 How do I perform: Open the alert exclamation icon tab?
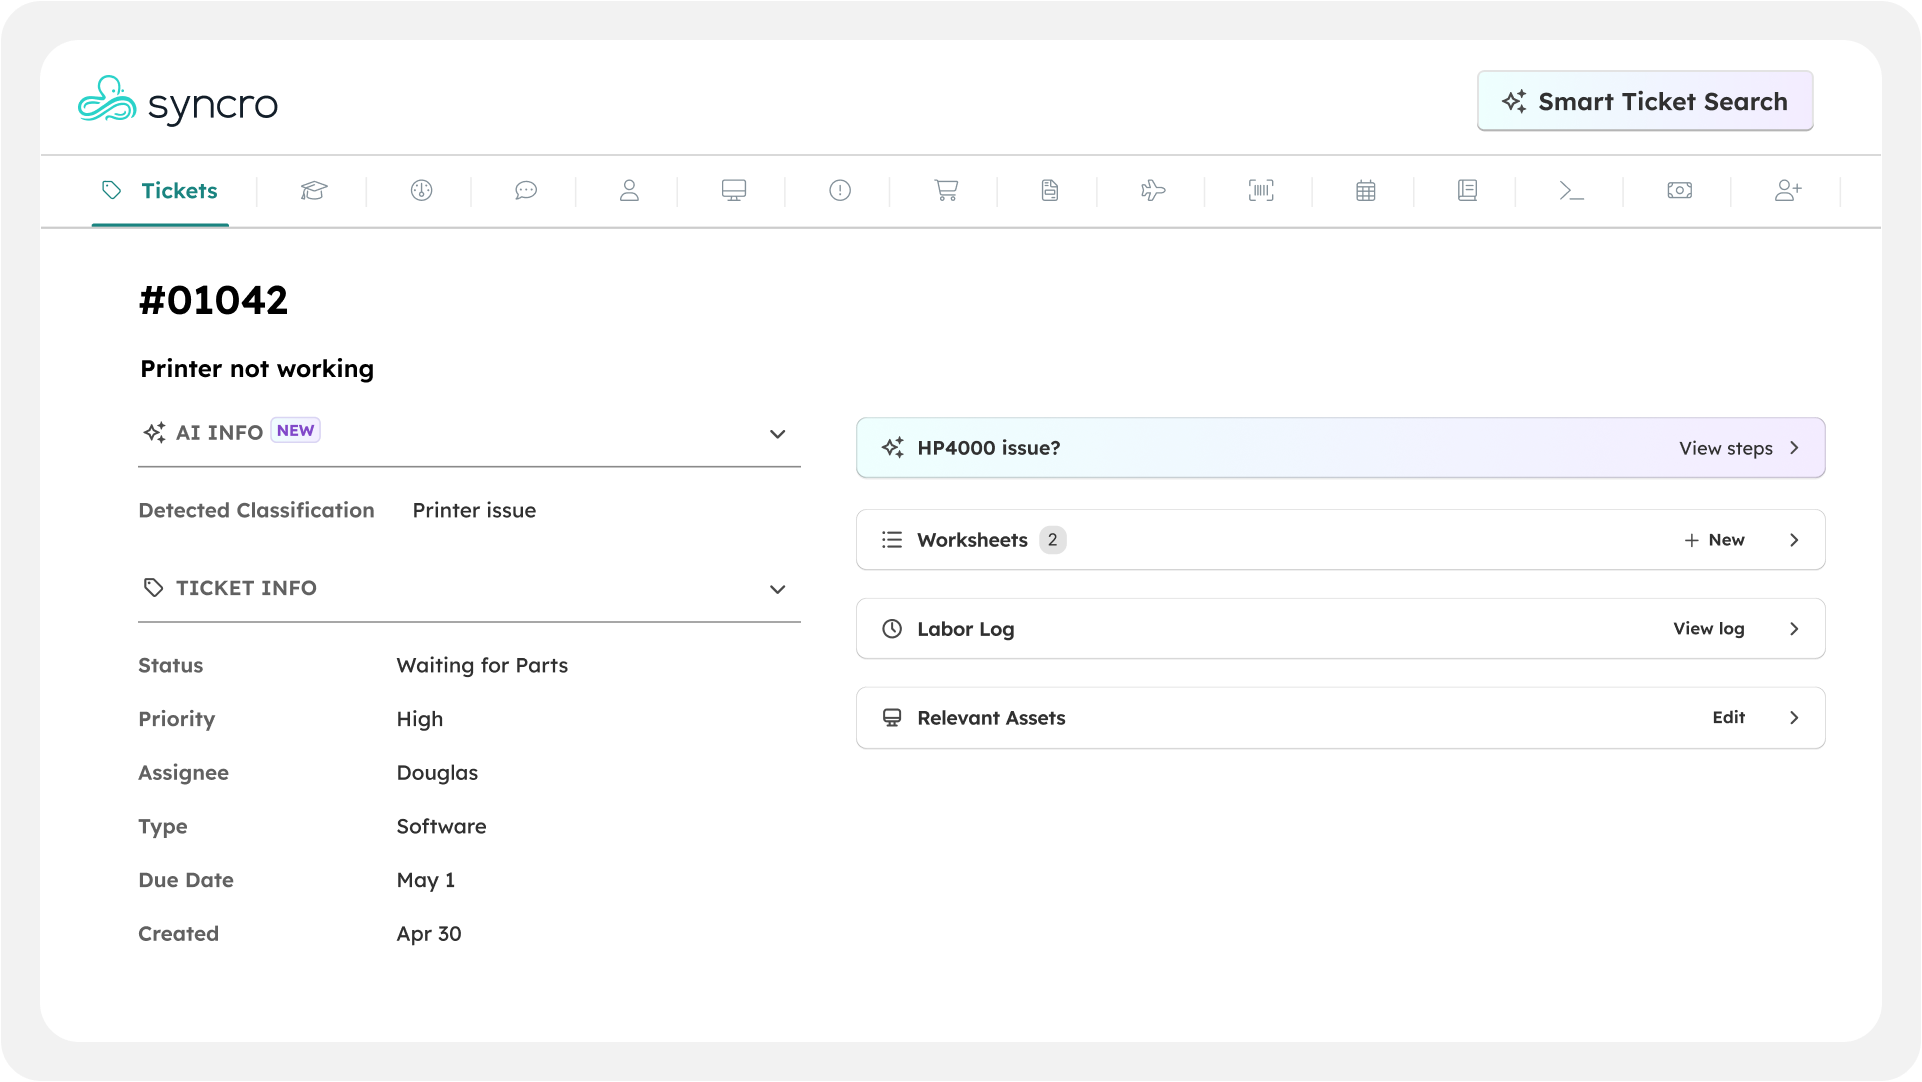tap(840, 190)
